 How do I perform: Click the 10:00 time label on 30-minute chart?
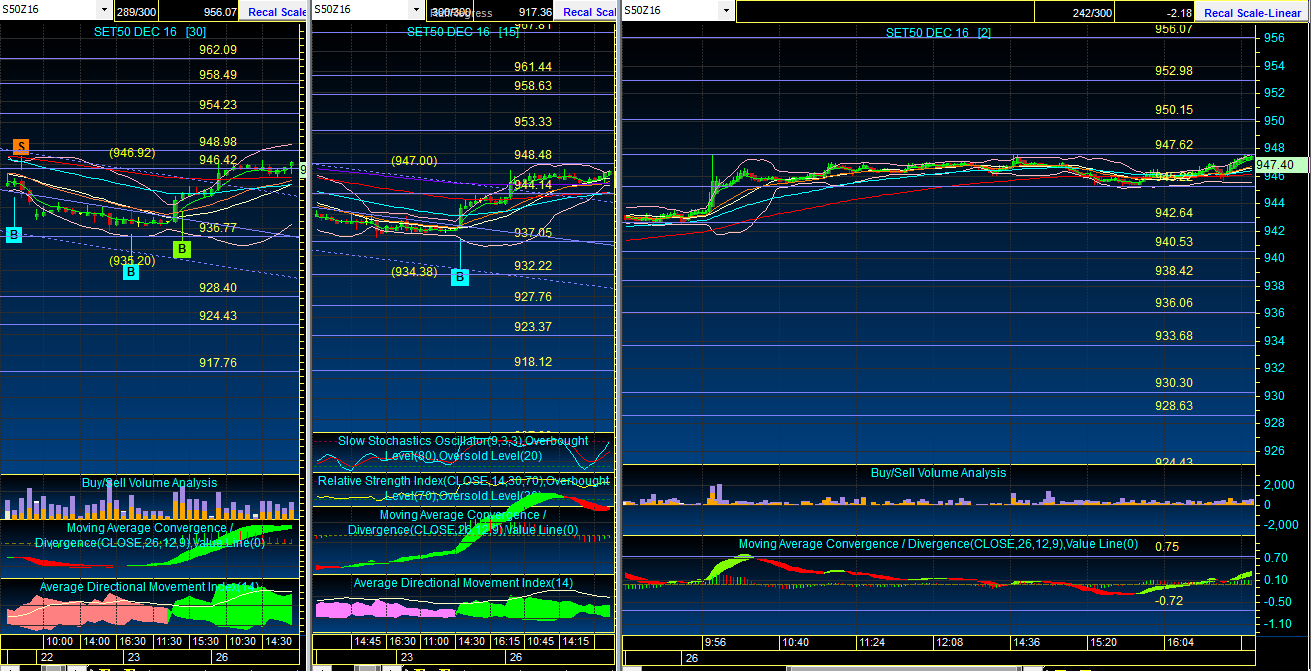[62, 641]
